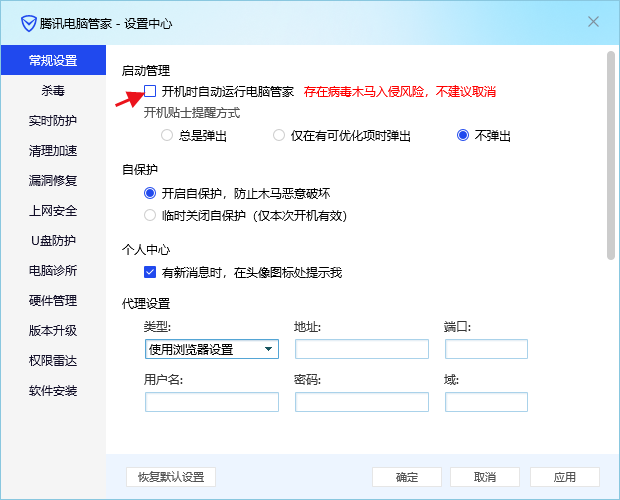Choose 仅在有可优化项时弹出 radio option

tap(279, 136)
